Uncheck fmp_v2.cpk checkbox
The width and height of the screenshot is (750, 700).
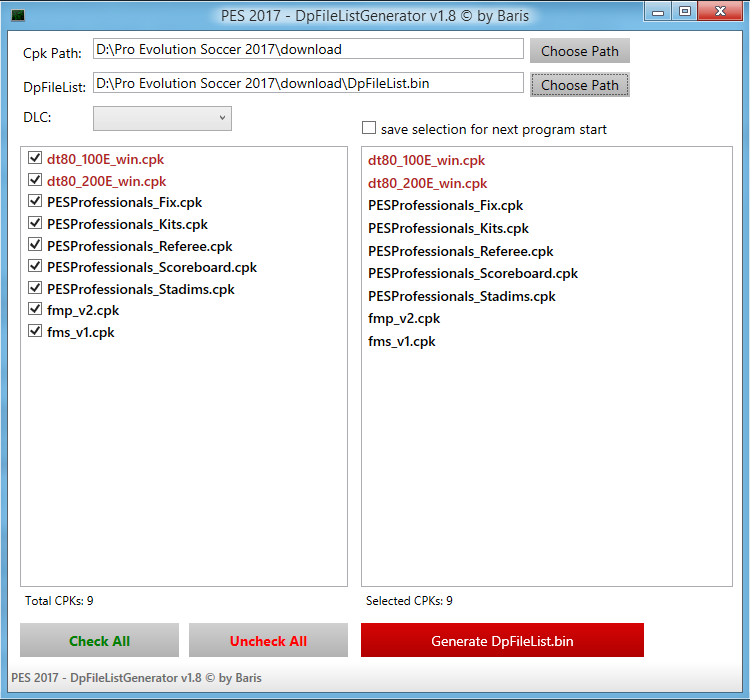tap(35, 309)
